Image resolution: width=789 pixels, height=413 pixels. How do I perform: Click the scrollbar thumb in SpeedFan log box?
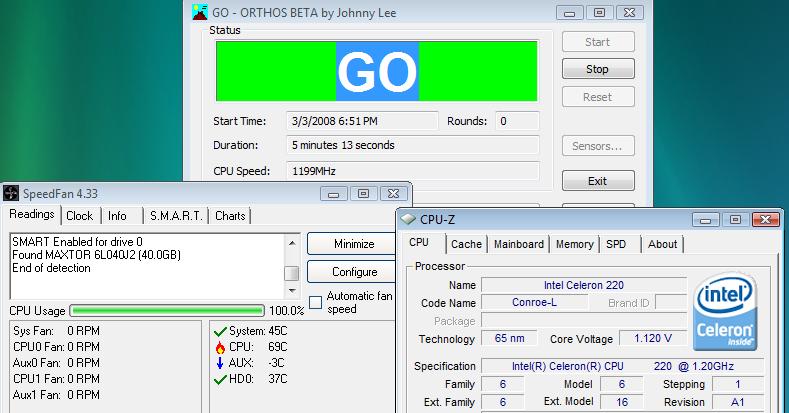(292, 273)
